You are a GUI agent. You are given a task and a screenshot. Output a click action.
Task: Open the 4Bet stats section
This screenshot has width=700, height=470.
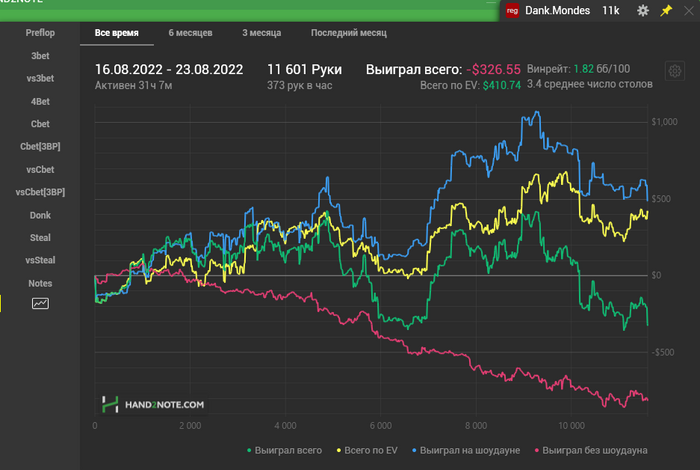point(40,101)
